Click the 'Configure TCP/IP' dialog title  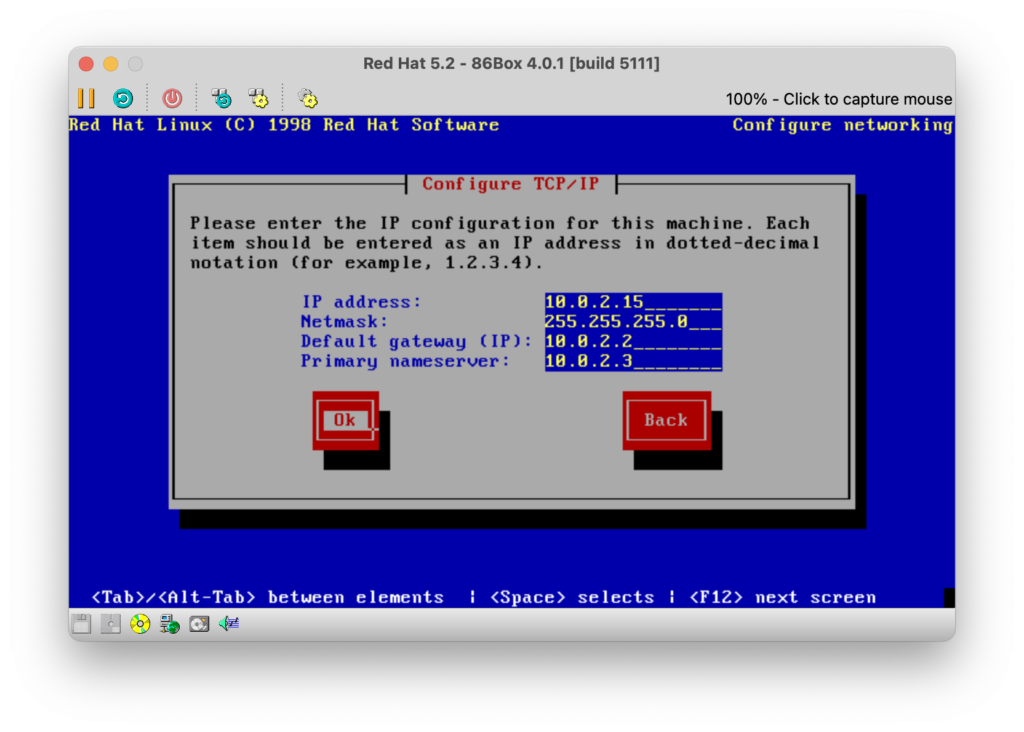(x=511, y=184)
